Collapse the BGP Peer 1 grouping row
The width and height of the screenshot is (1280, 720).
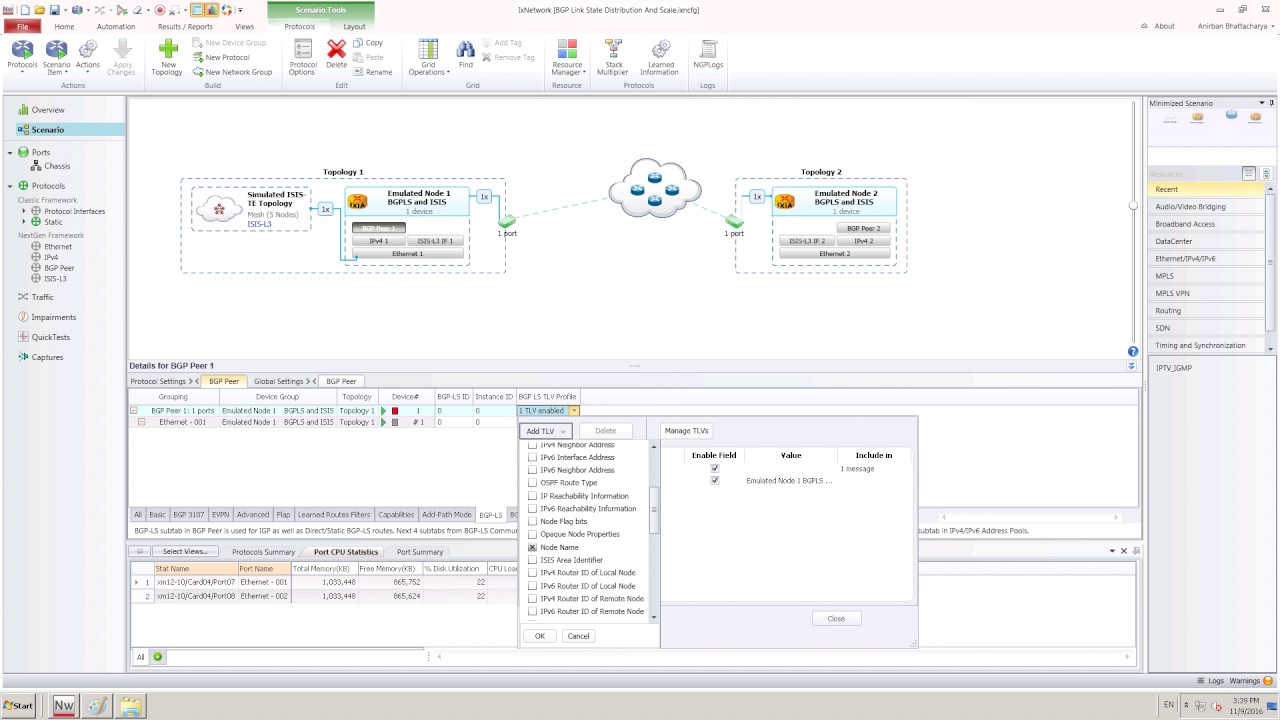click(x=133, y=411)
